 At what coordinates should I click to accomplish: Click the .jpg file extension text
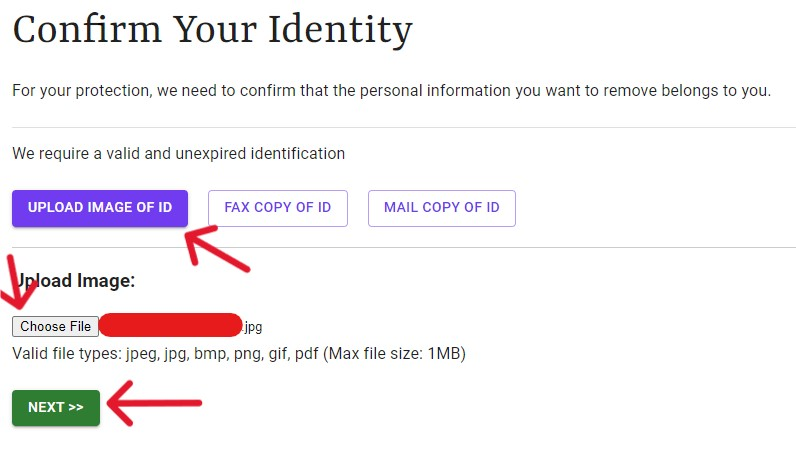[x=252, y=327]
